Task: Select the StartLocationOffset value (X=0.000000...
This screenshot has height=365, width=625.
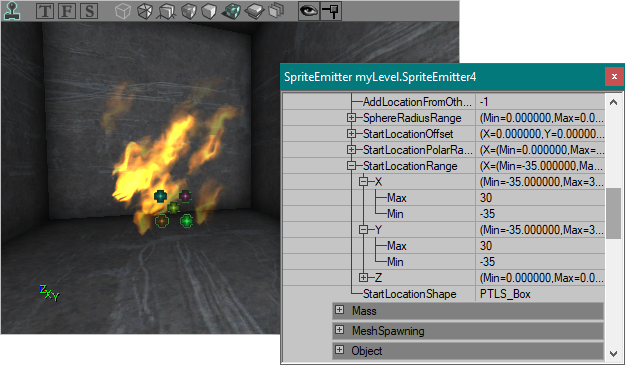Action: coord(540,133)
